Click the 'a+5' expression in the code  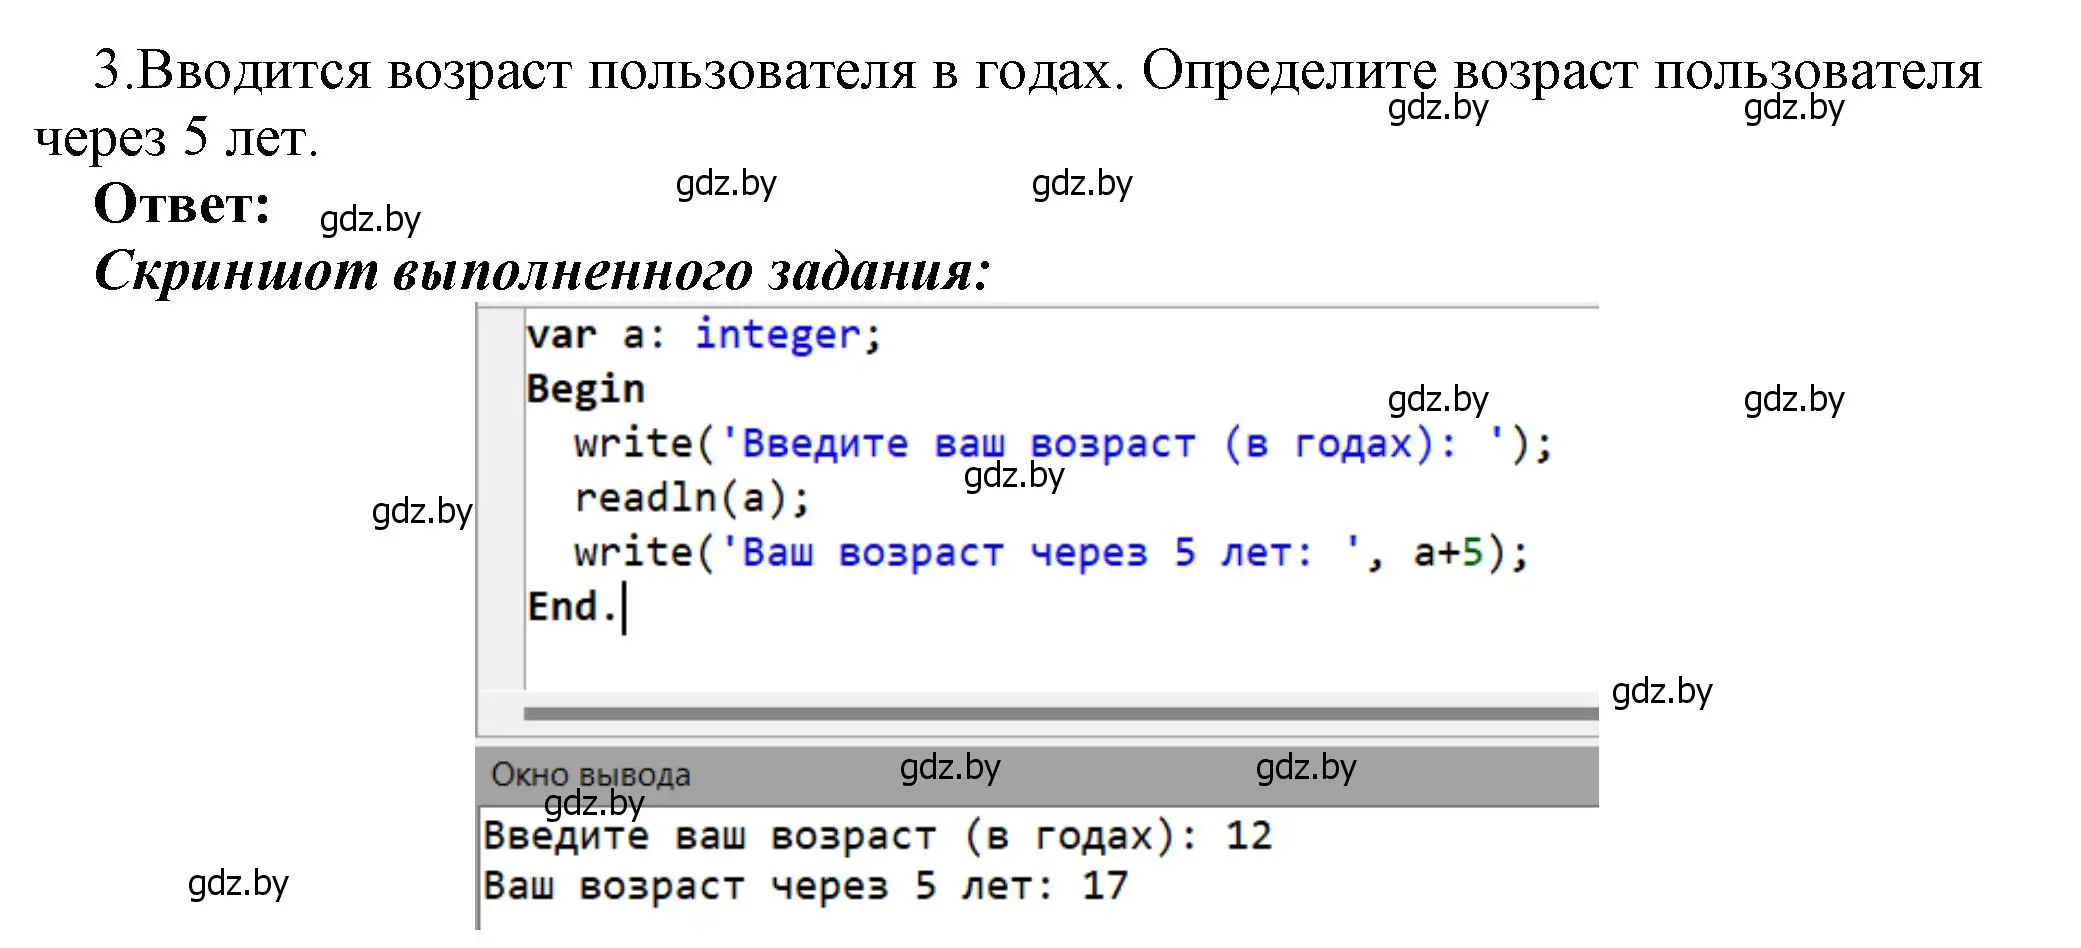(1448, 552)
